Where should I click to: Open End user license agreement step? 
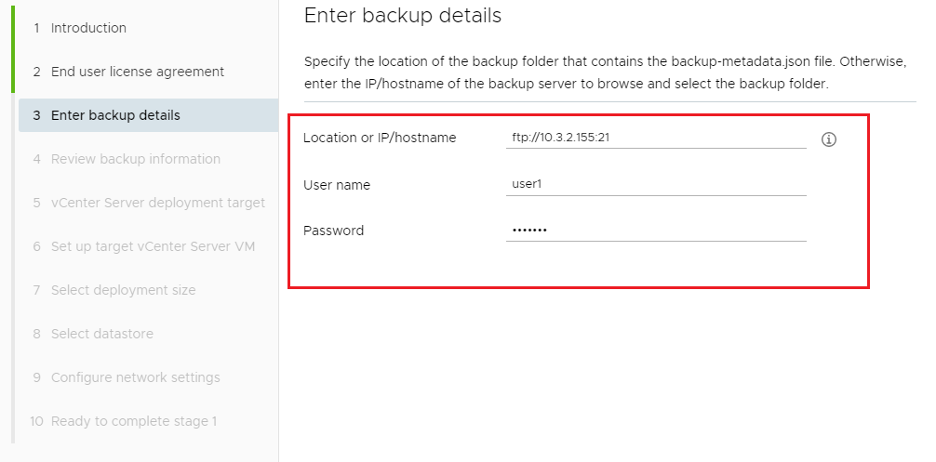point(137,72)
